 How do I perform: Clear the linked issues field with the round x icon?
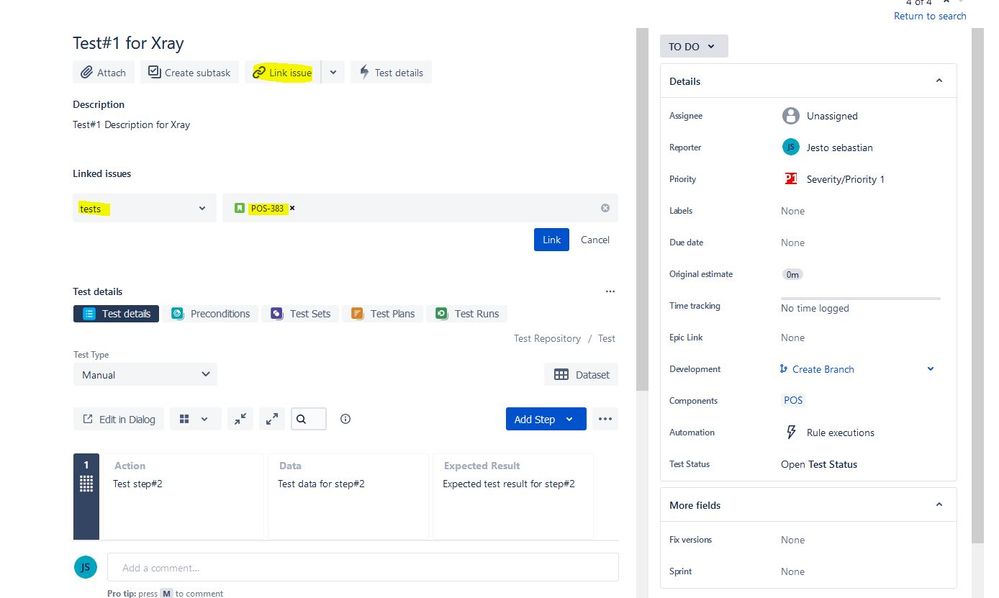click(605, 208)
